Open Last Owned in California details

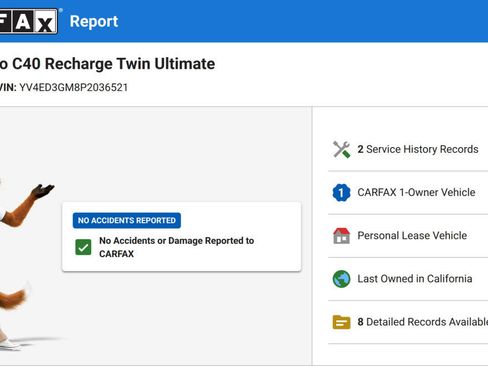pos(415,279)
